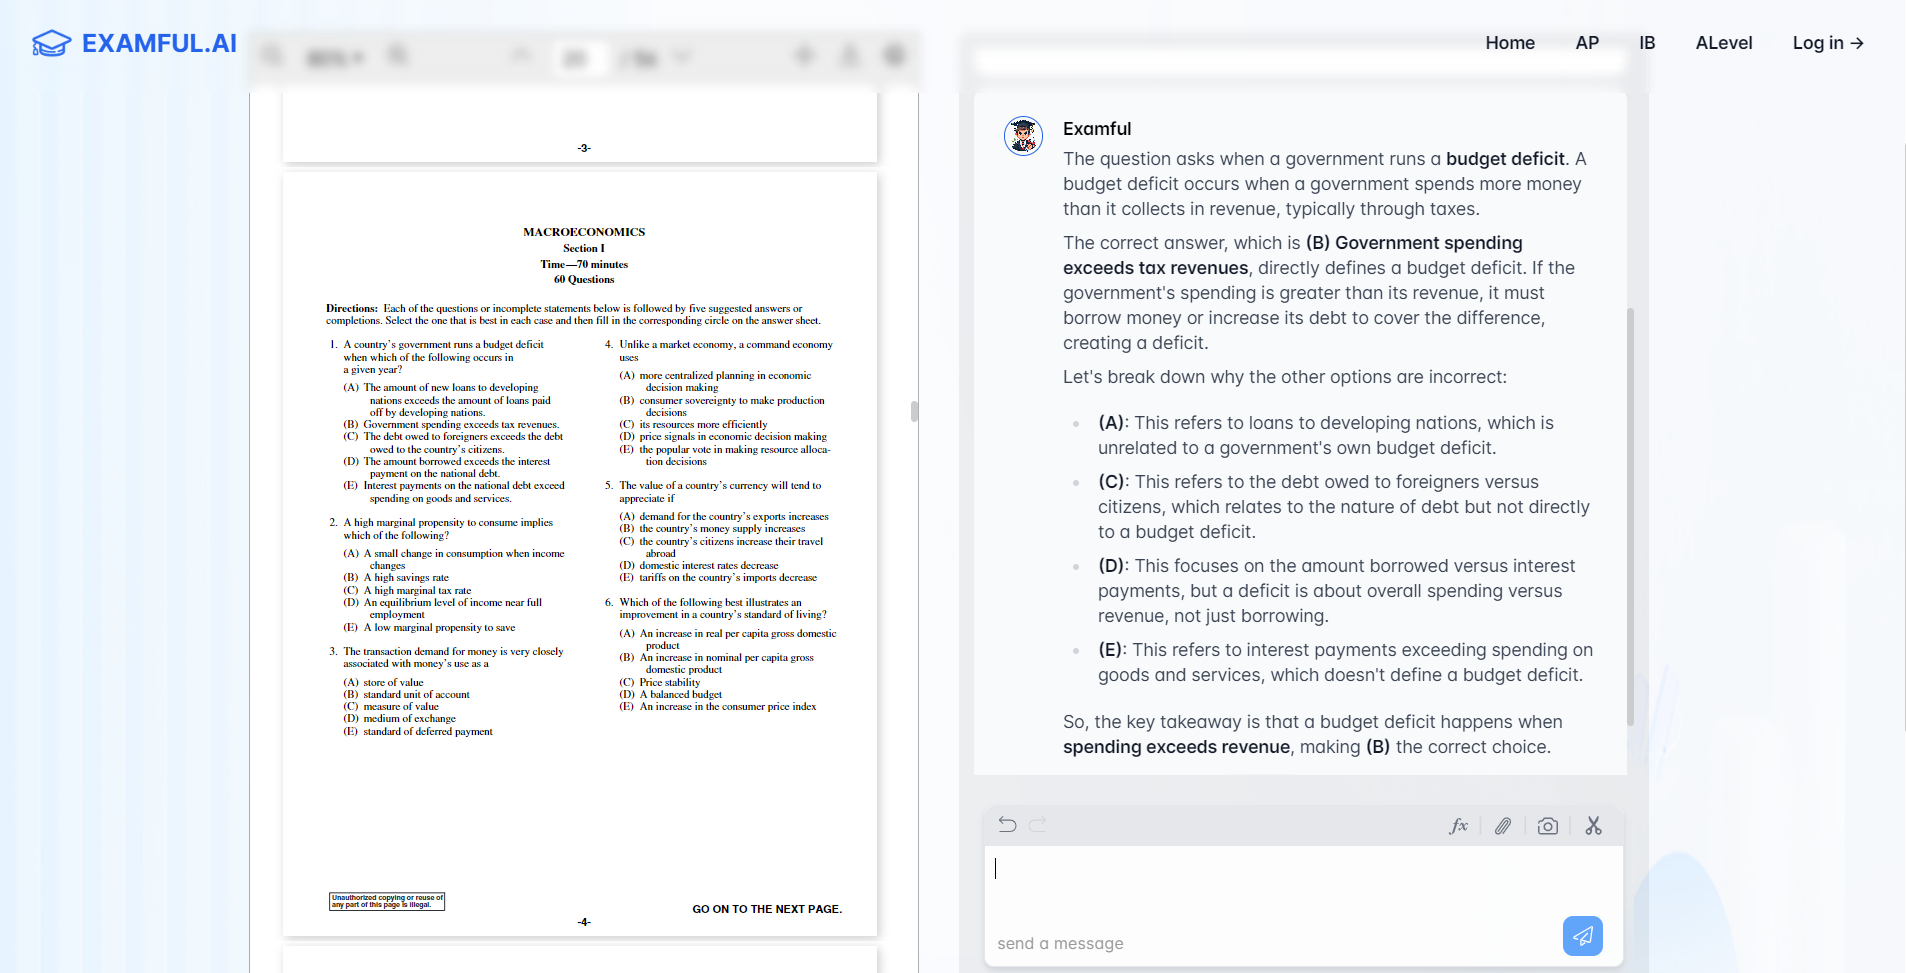
Task: Open the IB menu item
Action: tap(1647, 43)
